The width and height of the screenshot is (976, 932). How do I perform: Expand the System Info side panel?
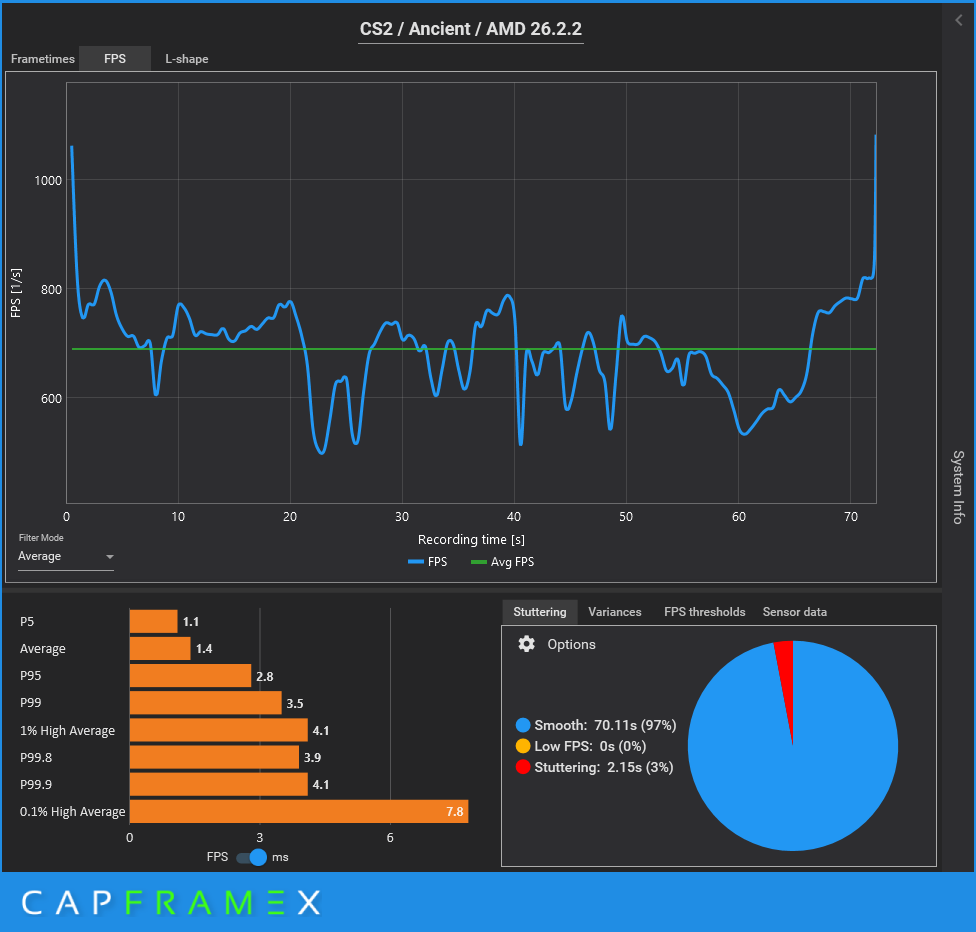click(958, 487)
